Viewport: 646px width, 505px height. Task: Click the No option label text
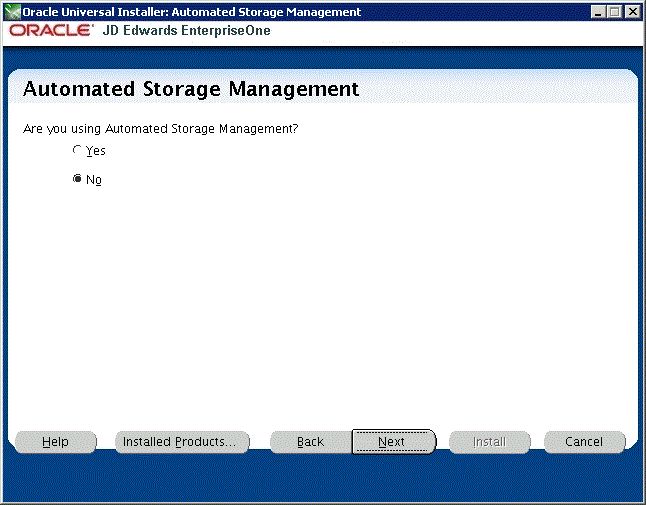point(94,180)
